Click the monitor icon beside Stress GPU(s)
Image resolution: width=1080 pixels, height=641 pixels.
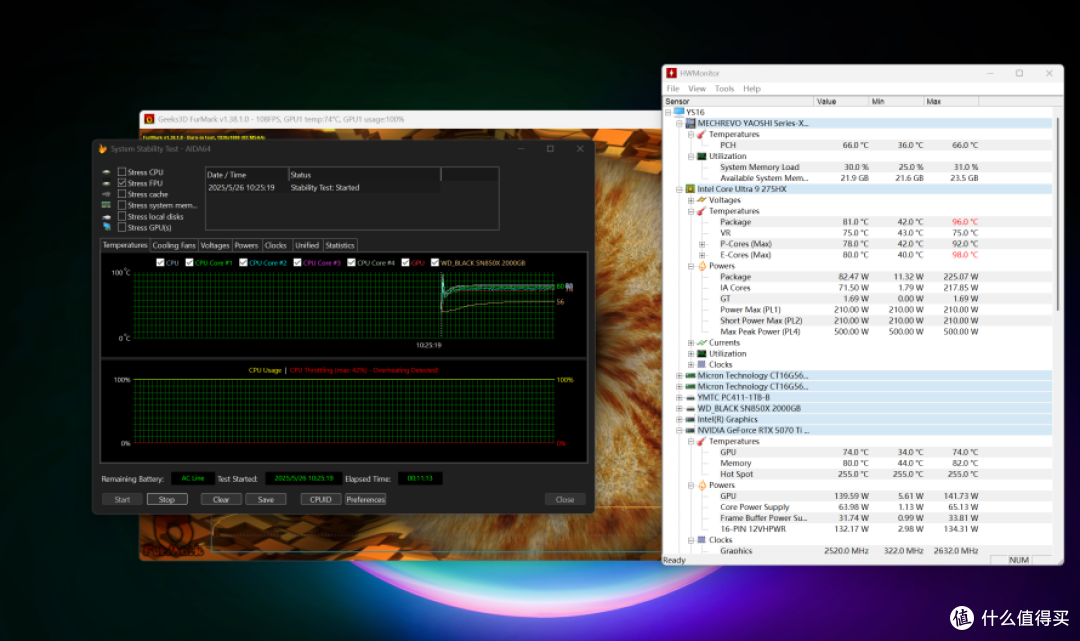106,227
